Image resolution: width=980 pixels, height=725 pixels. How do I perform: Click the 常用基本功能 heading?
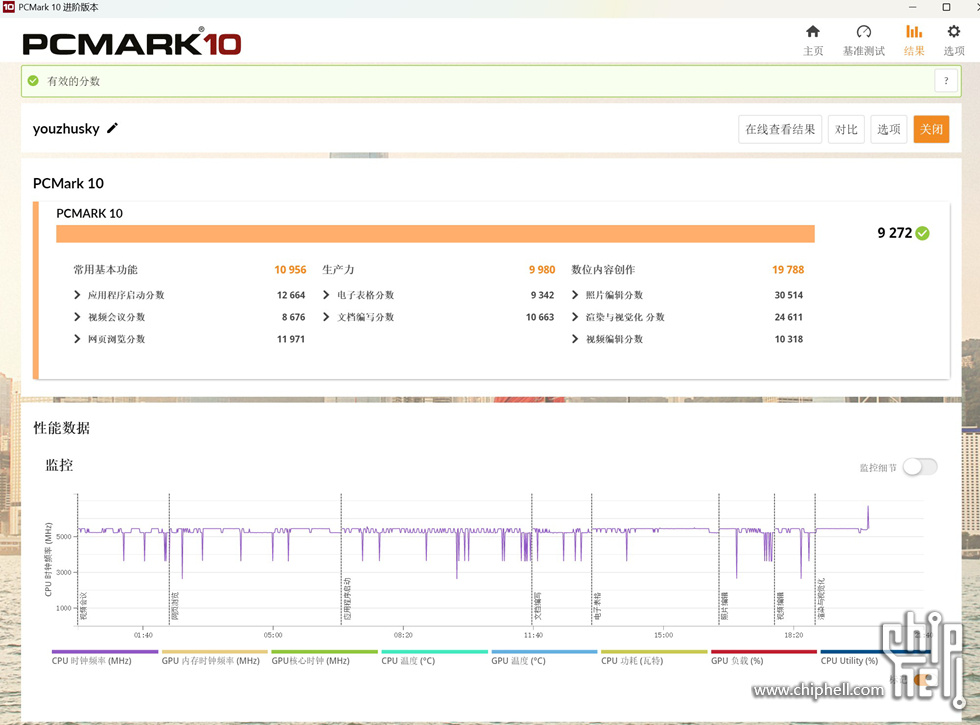106,269
